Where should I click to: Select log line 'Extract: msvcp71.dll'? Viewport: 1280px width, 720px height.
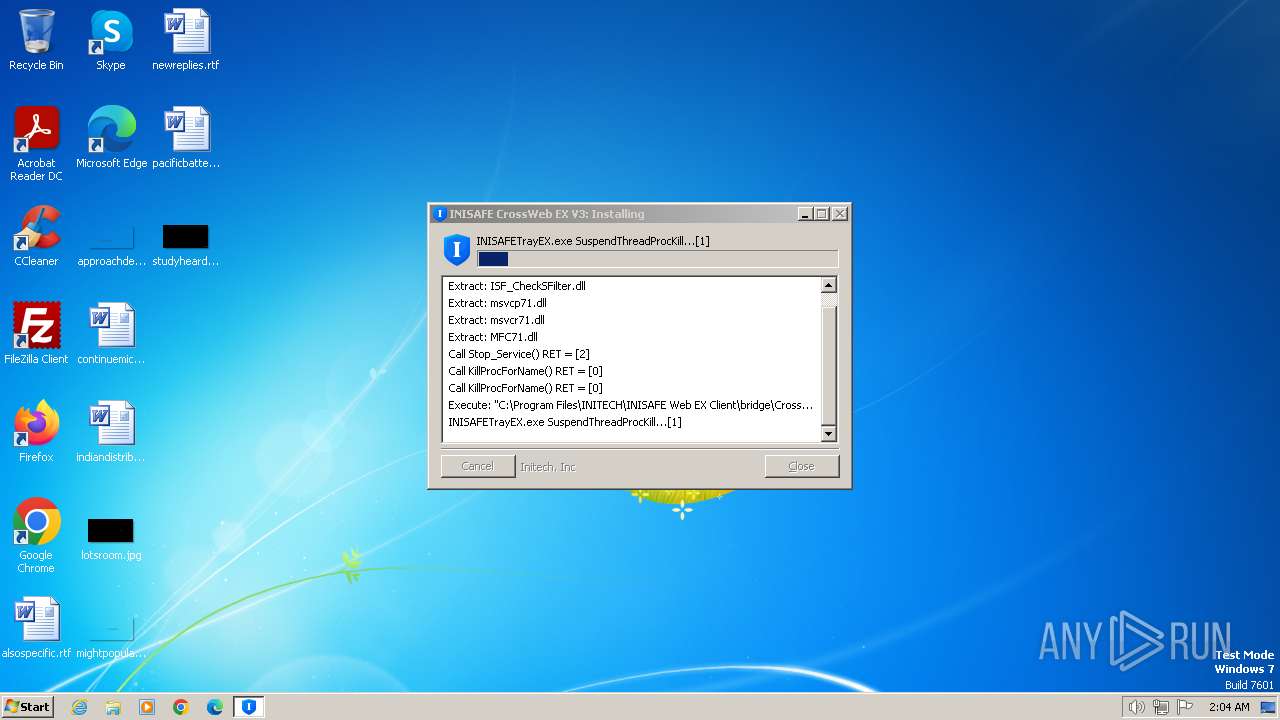497,303
